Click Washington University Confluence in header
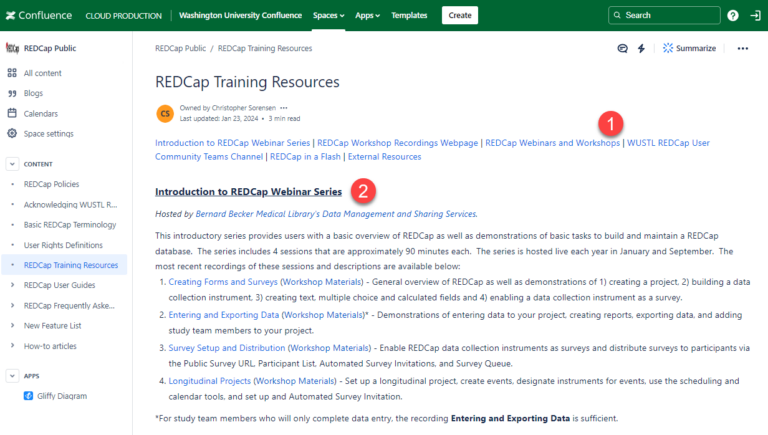This screenshot has height=435, width=768. [240, 15]
